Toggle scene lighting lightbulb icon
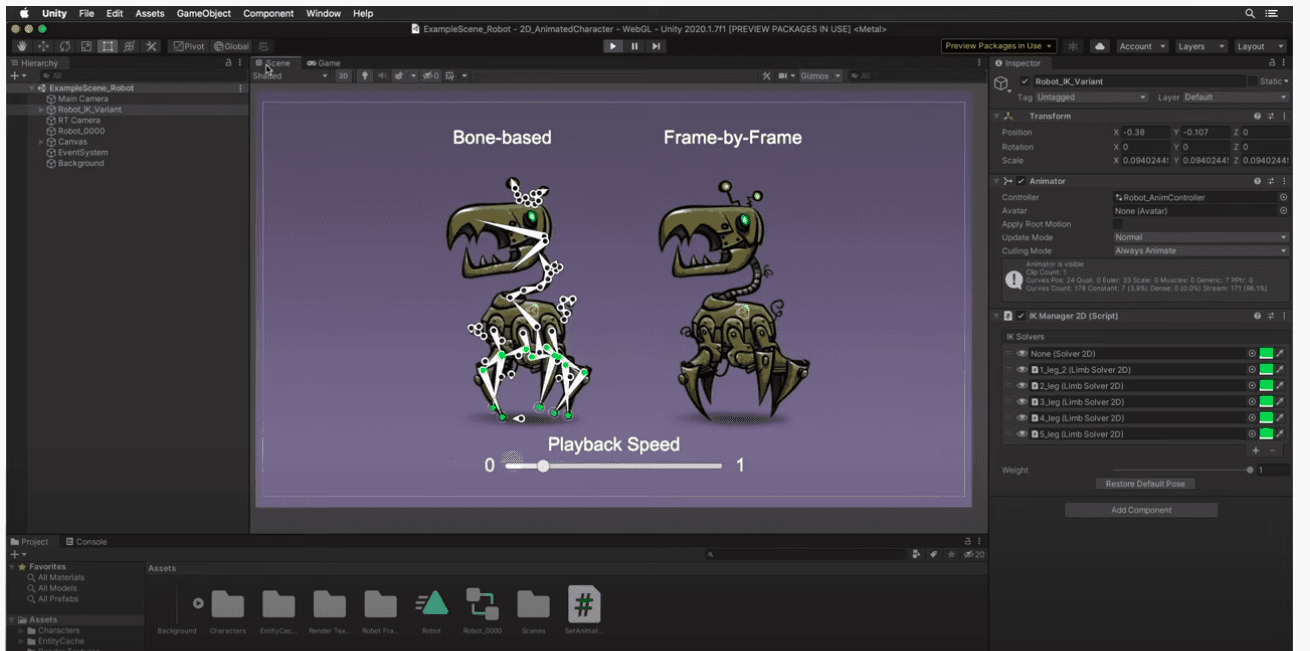The height and width of the screenshot is (651, 1310). 365,75
